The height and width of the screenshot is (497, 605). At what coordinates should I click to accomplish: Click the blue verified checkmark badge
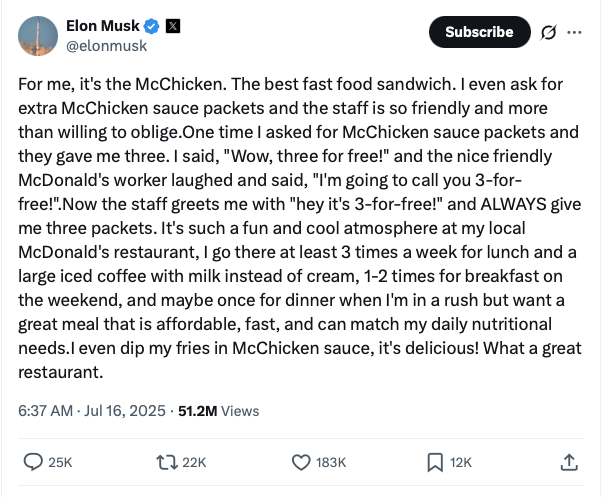(x=151, y=26)
